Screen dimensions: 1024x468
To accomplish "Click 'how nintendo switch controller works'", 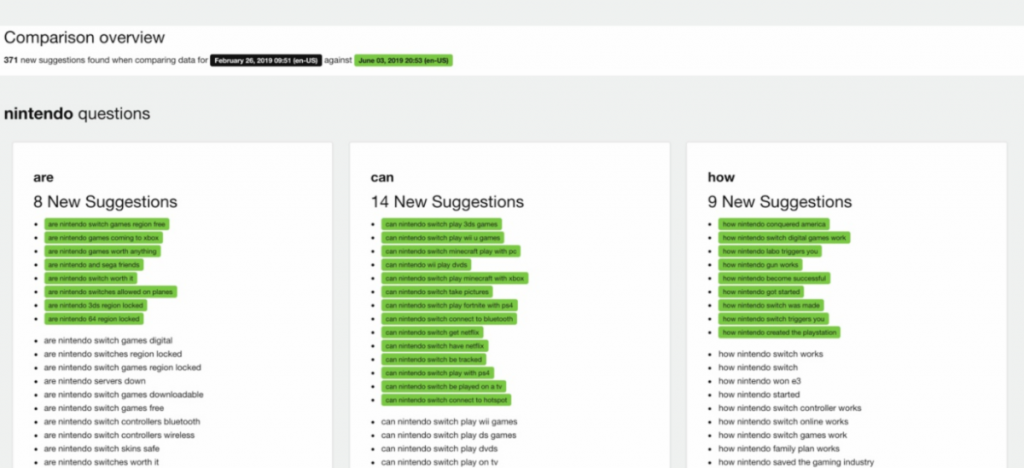I will click(790, 408).
